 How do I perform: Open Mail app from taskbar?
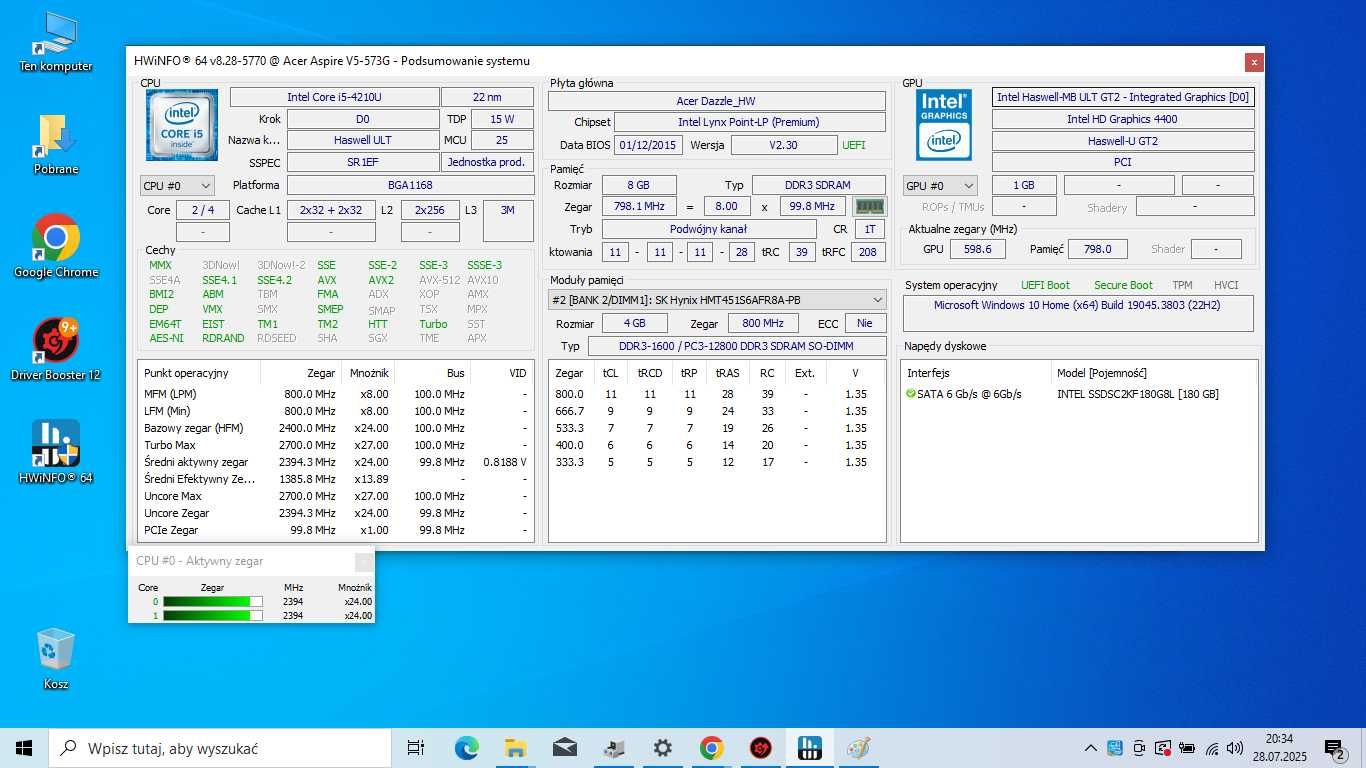(x=565, y=748)
